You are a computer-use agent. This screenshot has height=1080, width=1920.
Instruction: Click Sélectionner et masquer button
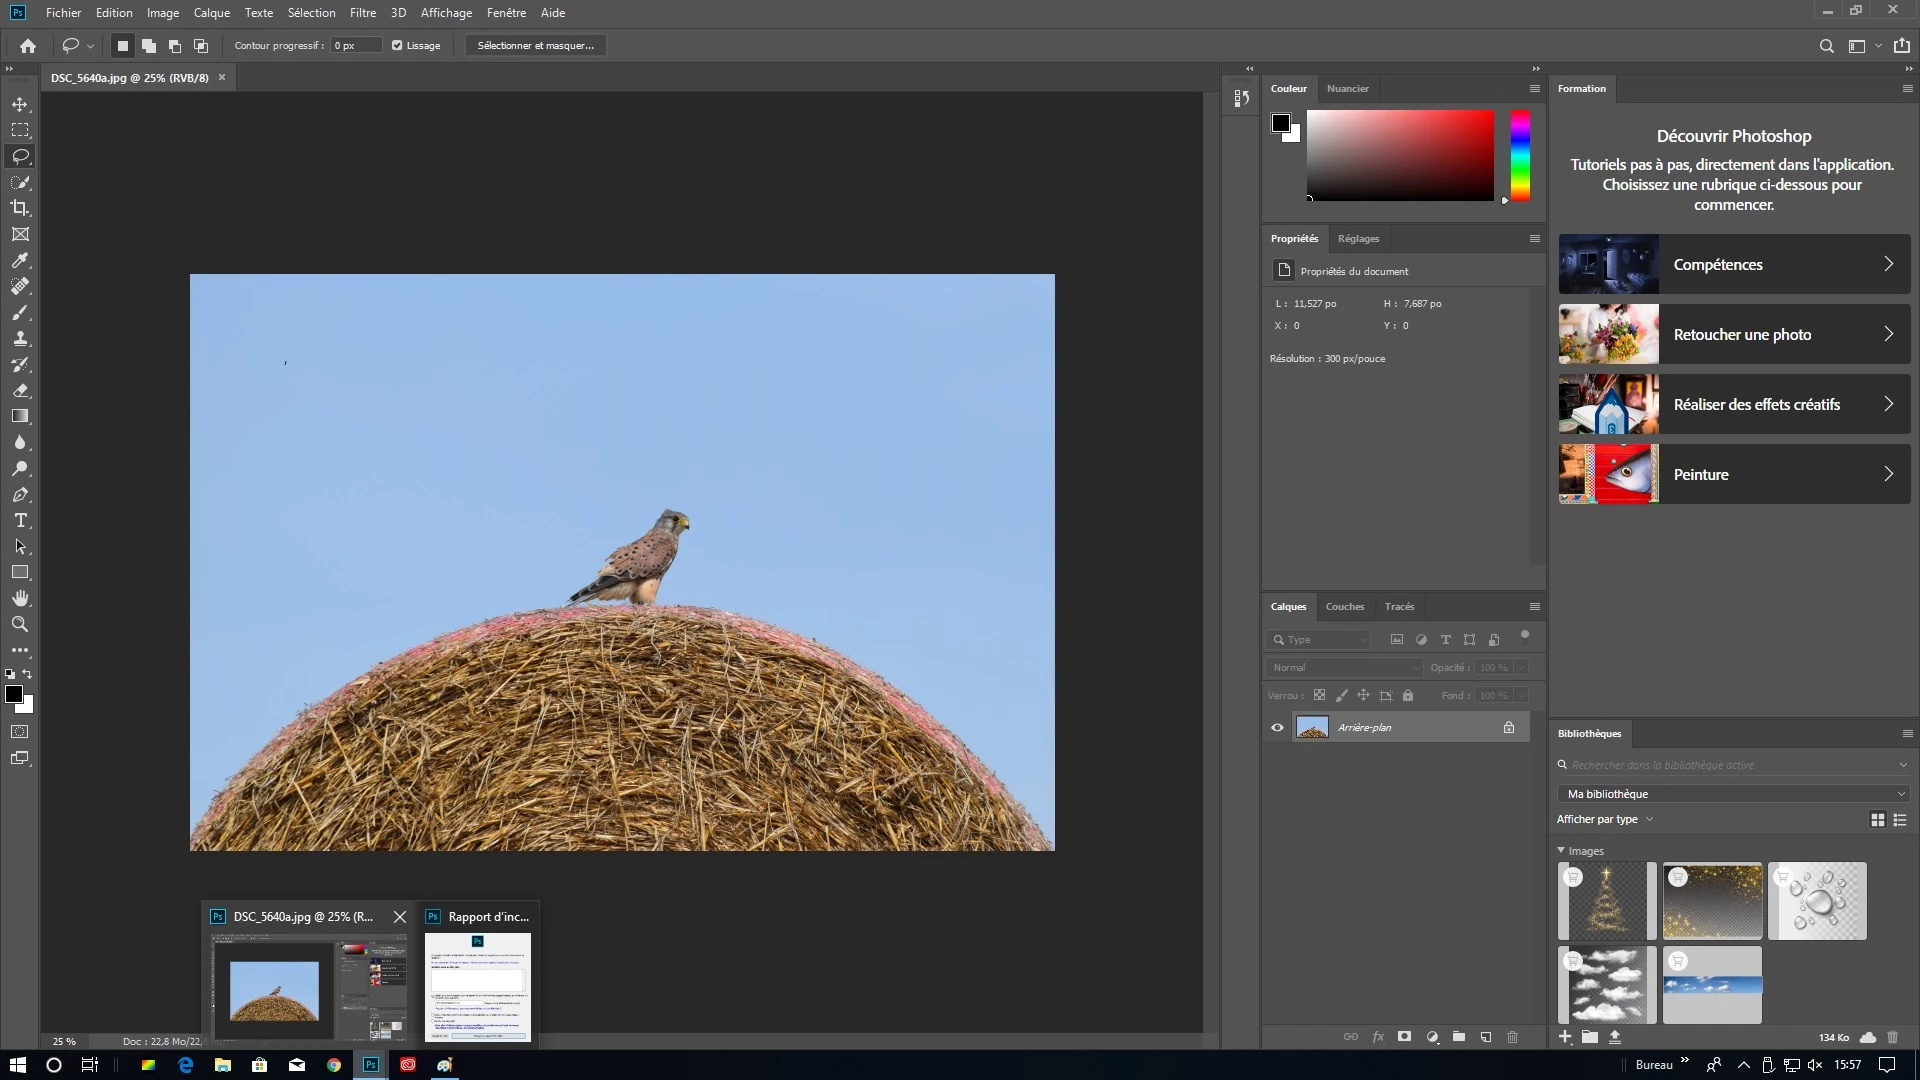(535, 45)
